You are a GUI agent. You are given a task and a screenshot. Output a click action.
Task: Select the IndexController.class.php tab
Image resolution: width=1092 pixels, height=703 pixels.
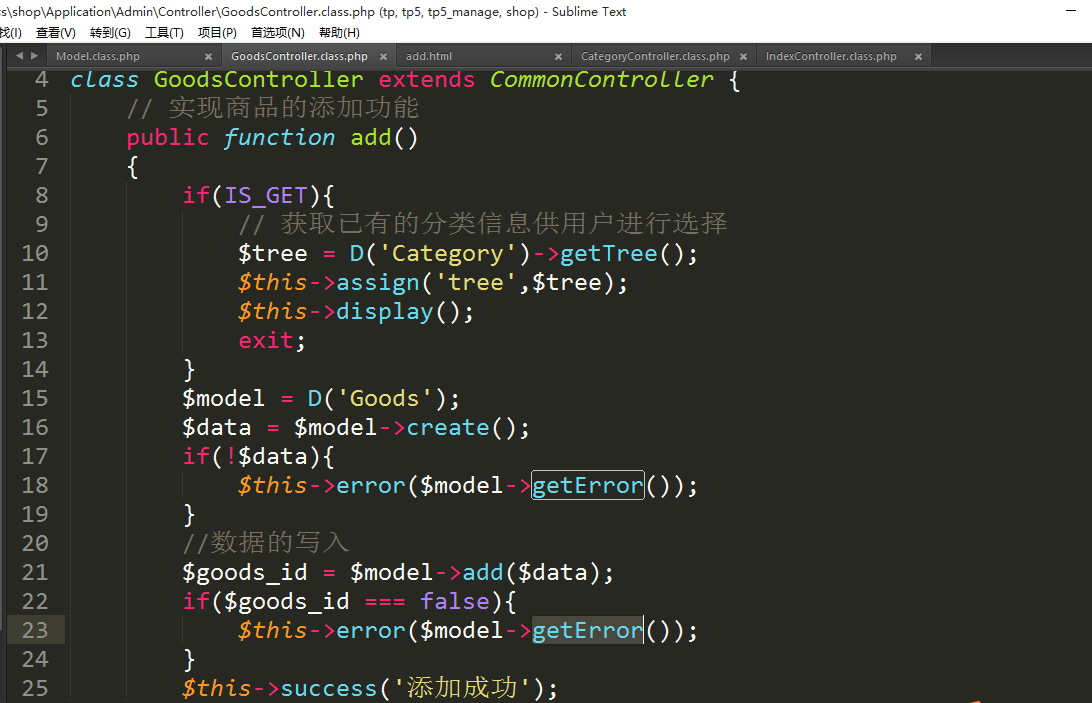coord(830,57)
